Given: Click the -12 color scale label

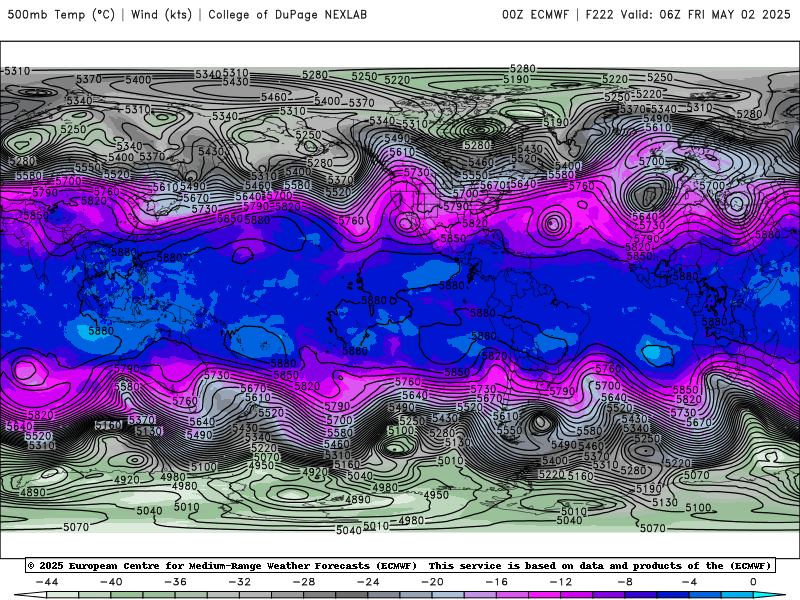Looking at the screenshot, I should click(x=561, y=582).
